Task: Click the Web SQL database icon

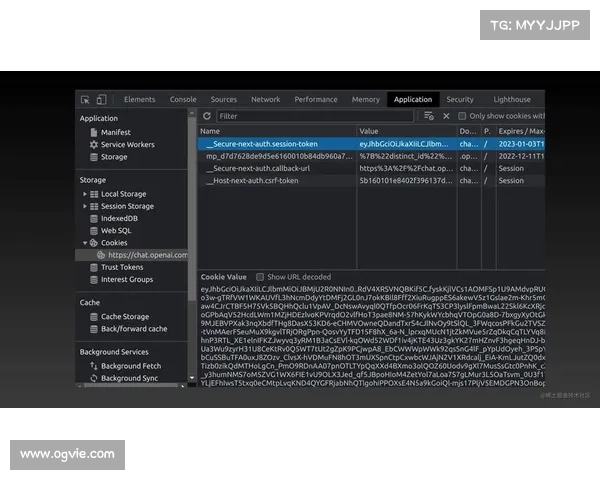Action: 94,231
